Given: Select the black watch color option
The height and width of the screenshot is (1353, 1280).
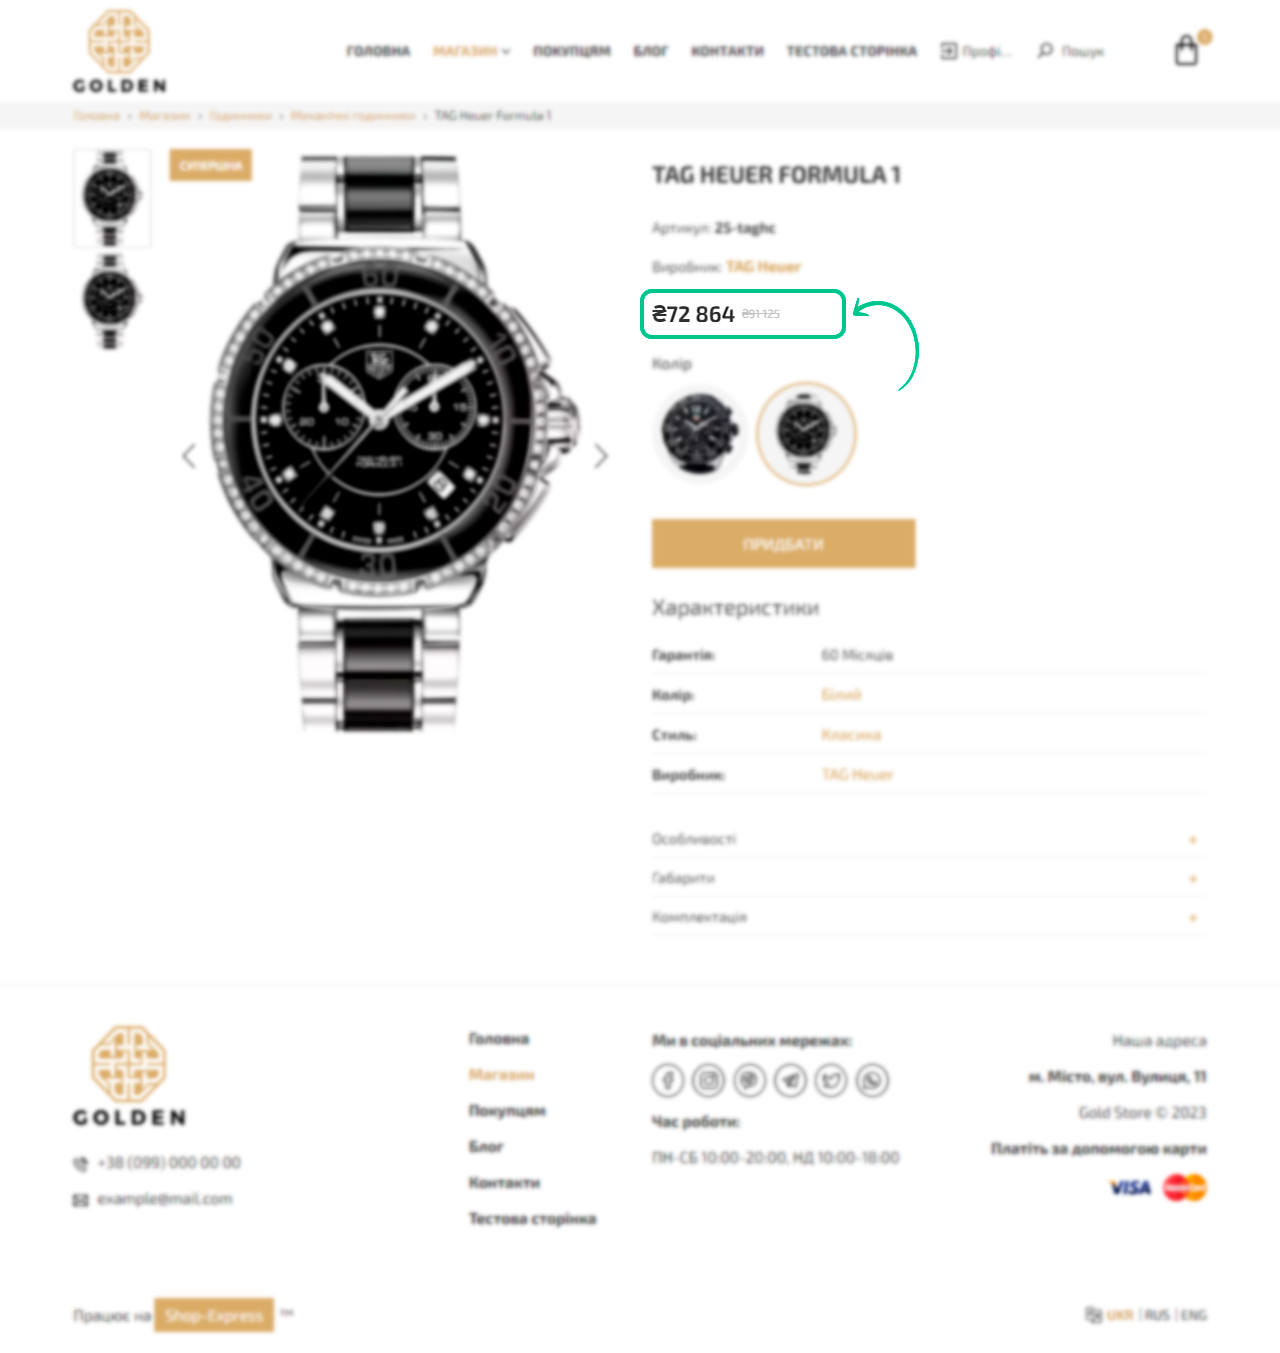Looking at the screenshot, I should [x=699, y=433].
